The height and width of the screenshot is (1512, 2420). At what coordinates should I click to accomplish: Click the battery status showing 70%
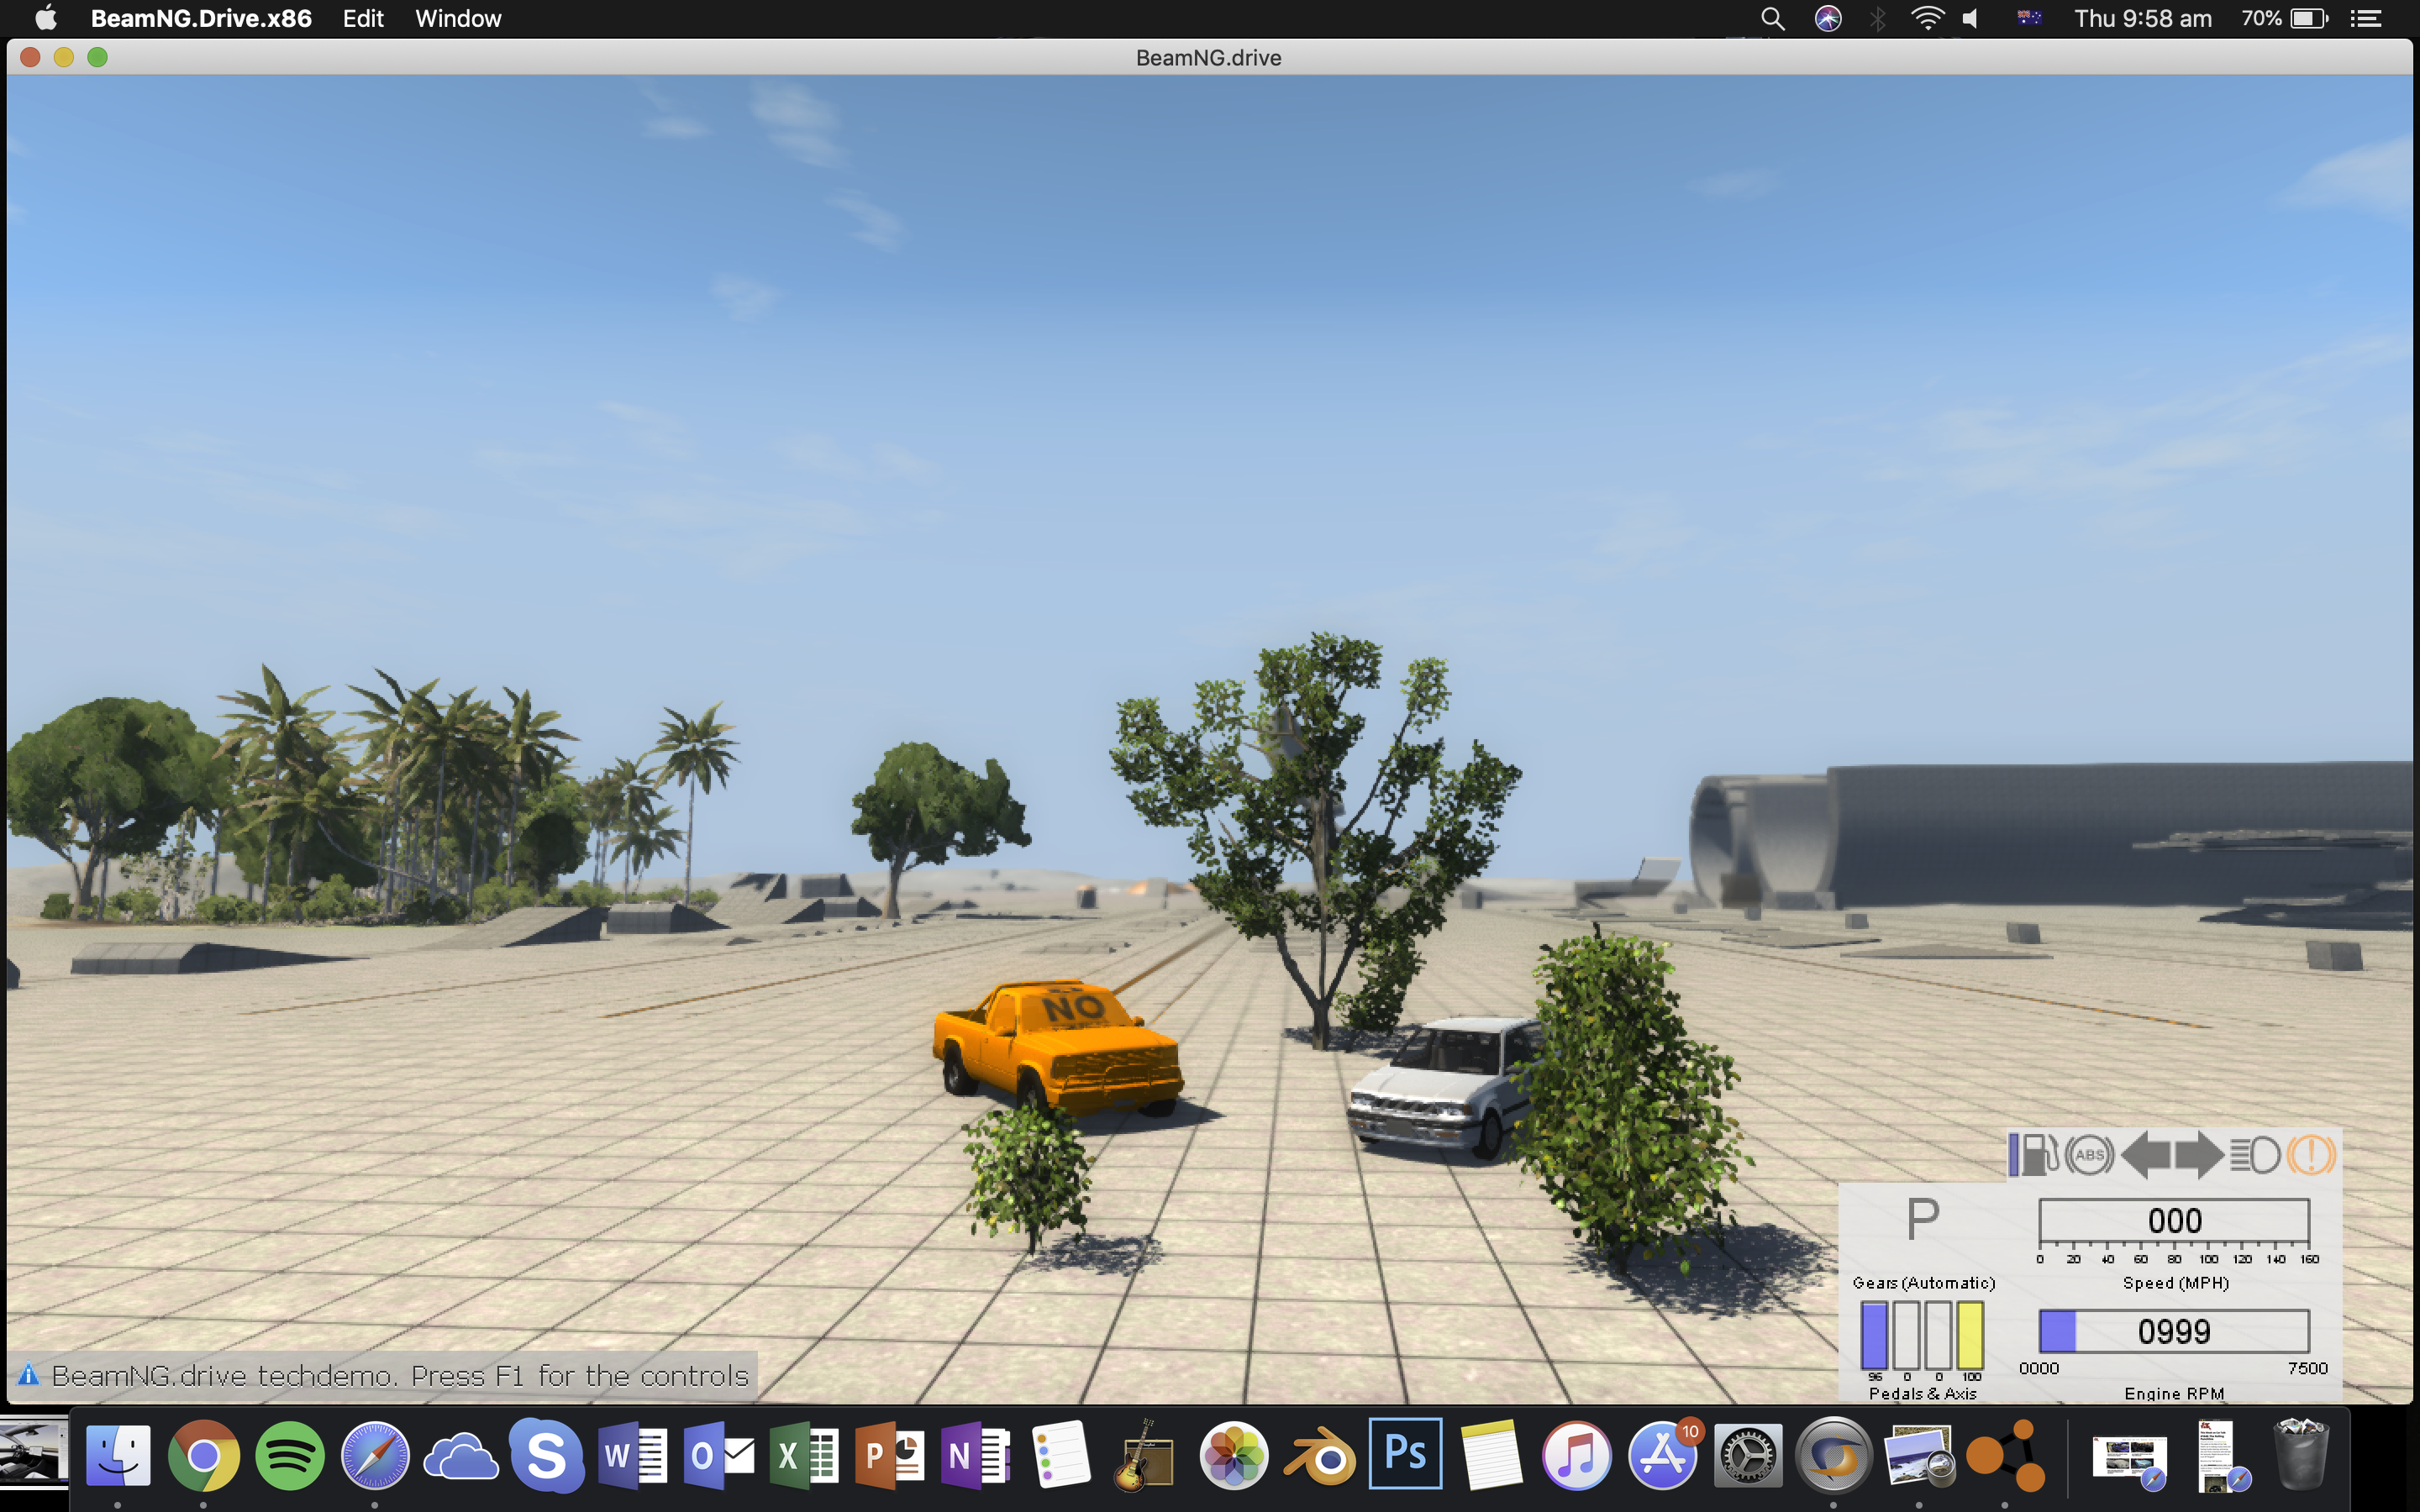point(2286,18)
